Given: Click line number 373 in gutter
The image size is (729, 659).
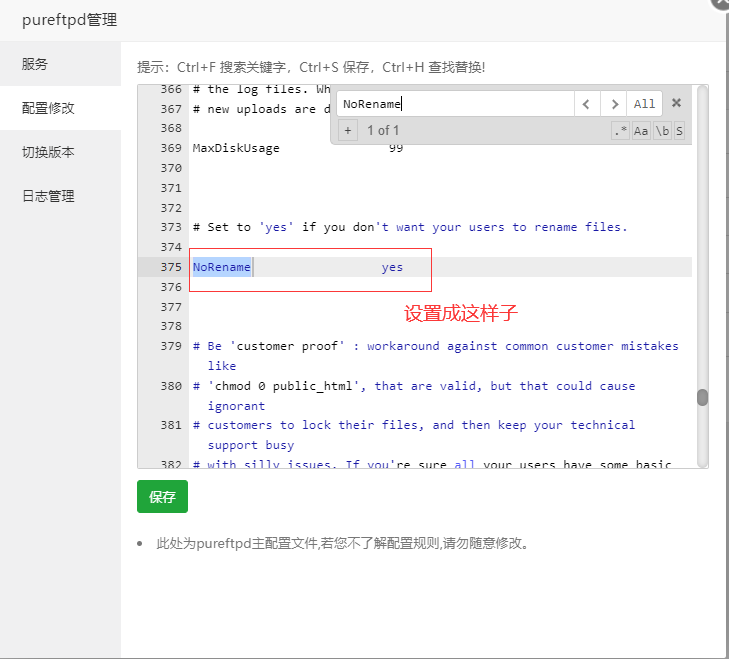Looking at the screenshot, I should [171, 227].
